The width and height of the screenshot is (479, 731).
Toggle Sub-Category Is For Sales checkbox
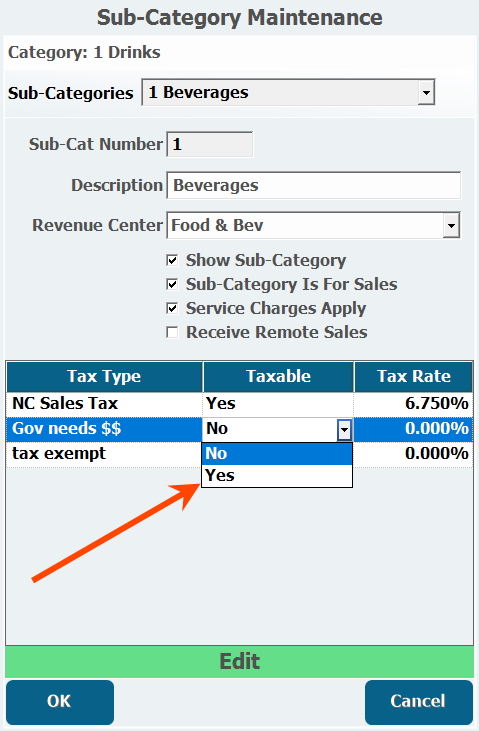tap(173, 284)
